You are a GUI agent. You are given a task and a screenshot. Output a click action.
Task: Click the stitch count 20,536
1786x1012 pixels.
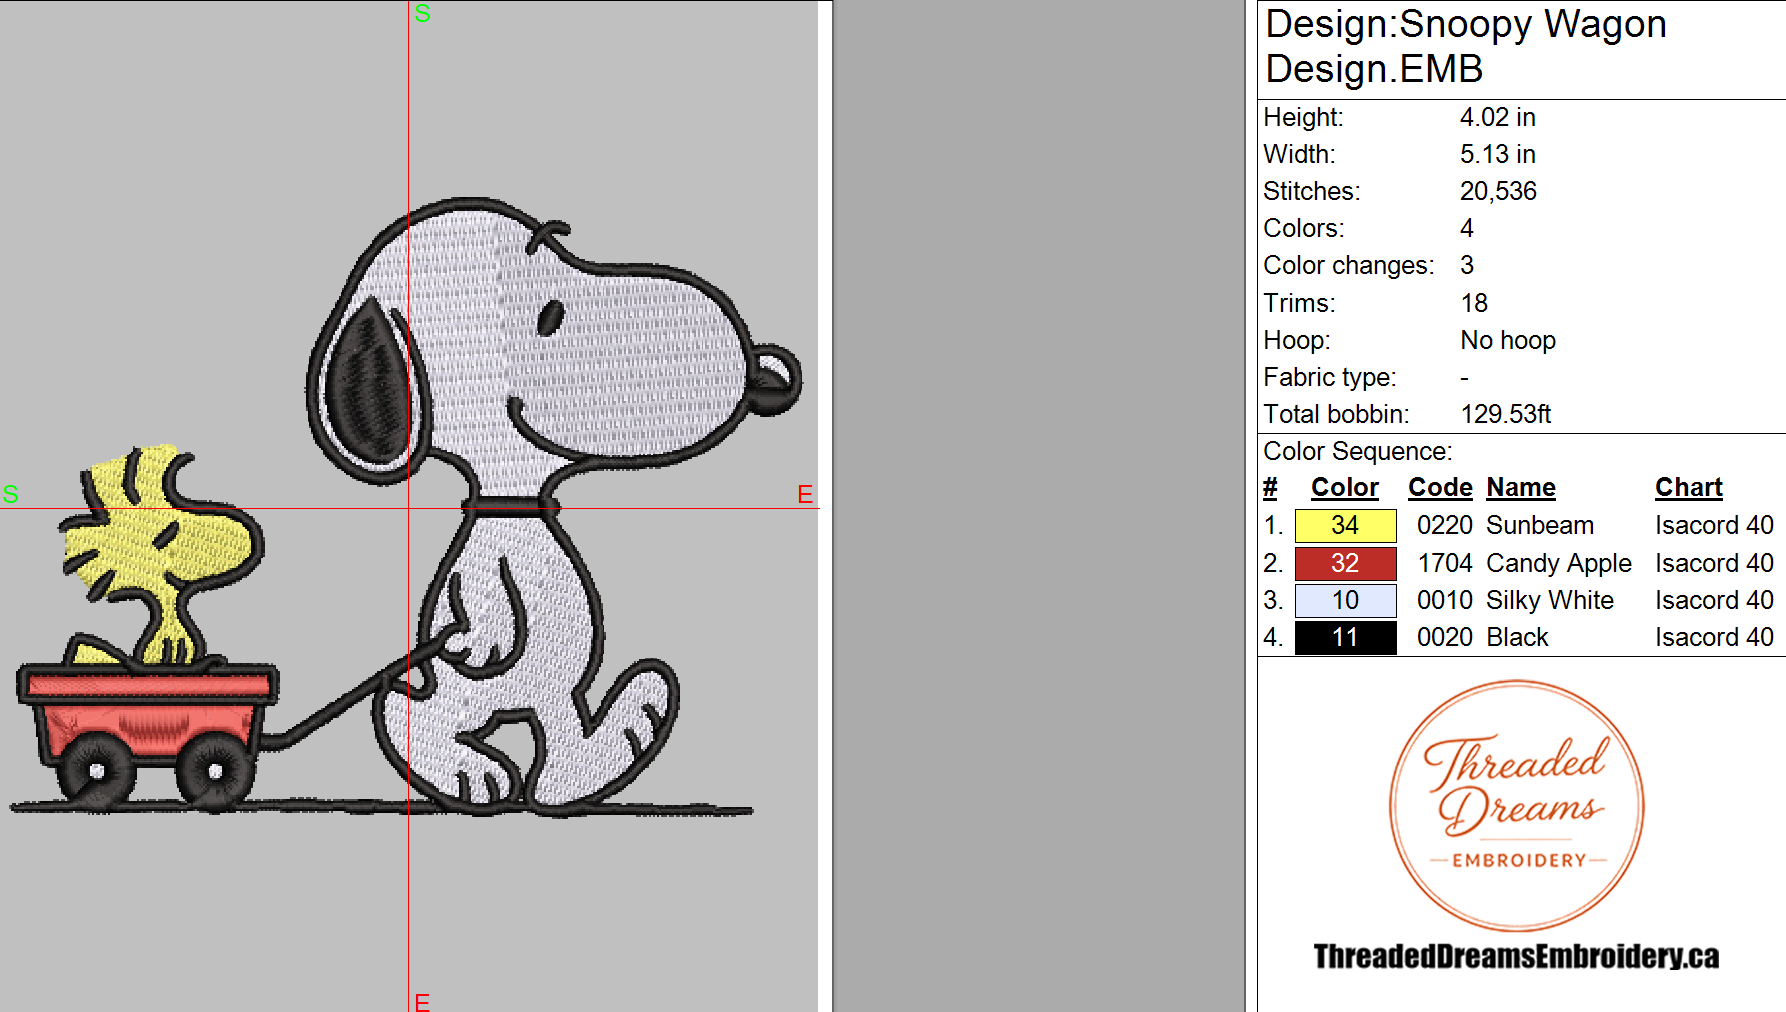[1498, 191]
